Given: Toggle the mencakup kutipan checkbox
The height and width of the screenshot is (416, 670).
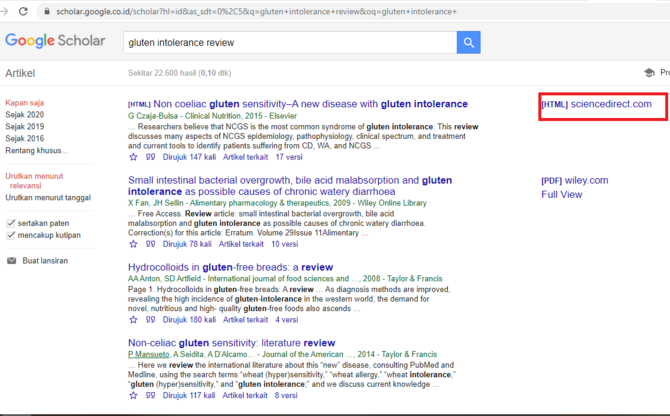Looking at the screenshot, I should tap(11, 235).
